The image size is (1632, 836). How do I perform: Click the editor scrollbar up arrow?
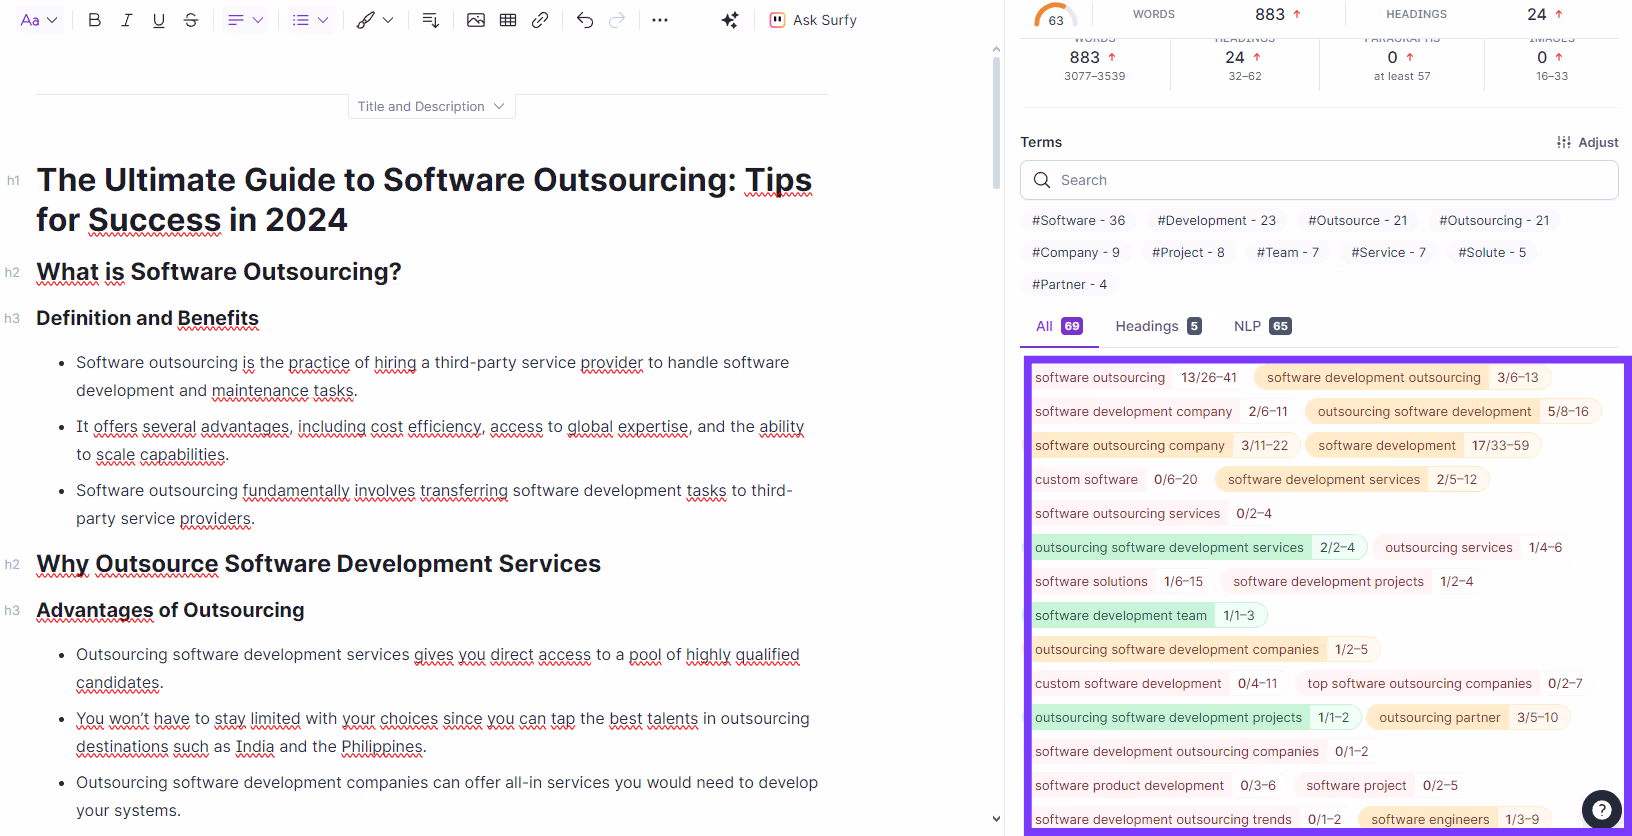996,49
